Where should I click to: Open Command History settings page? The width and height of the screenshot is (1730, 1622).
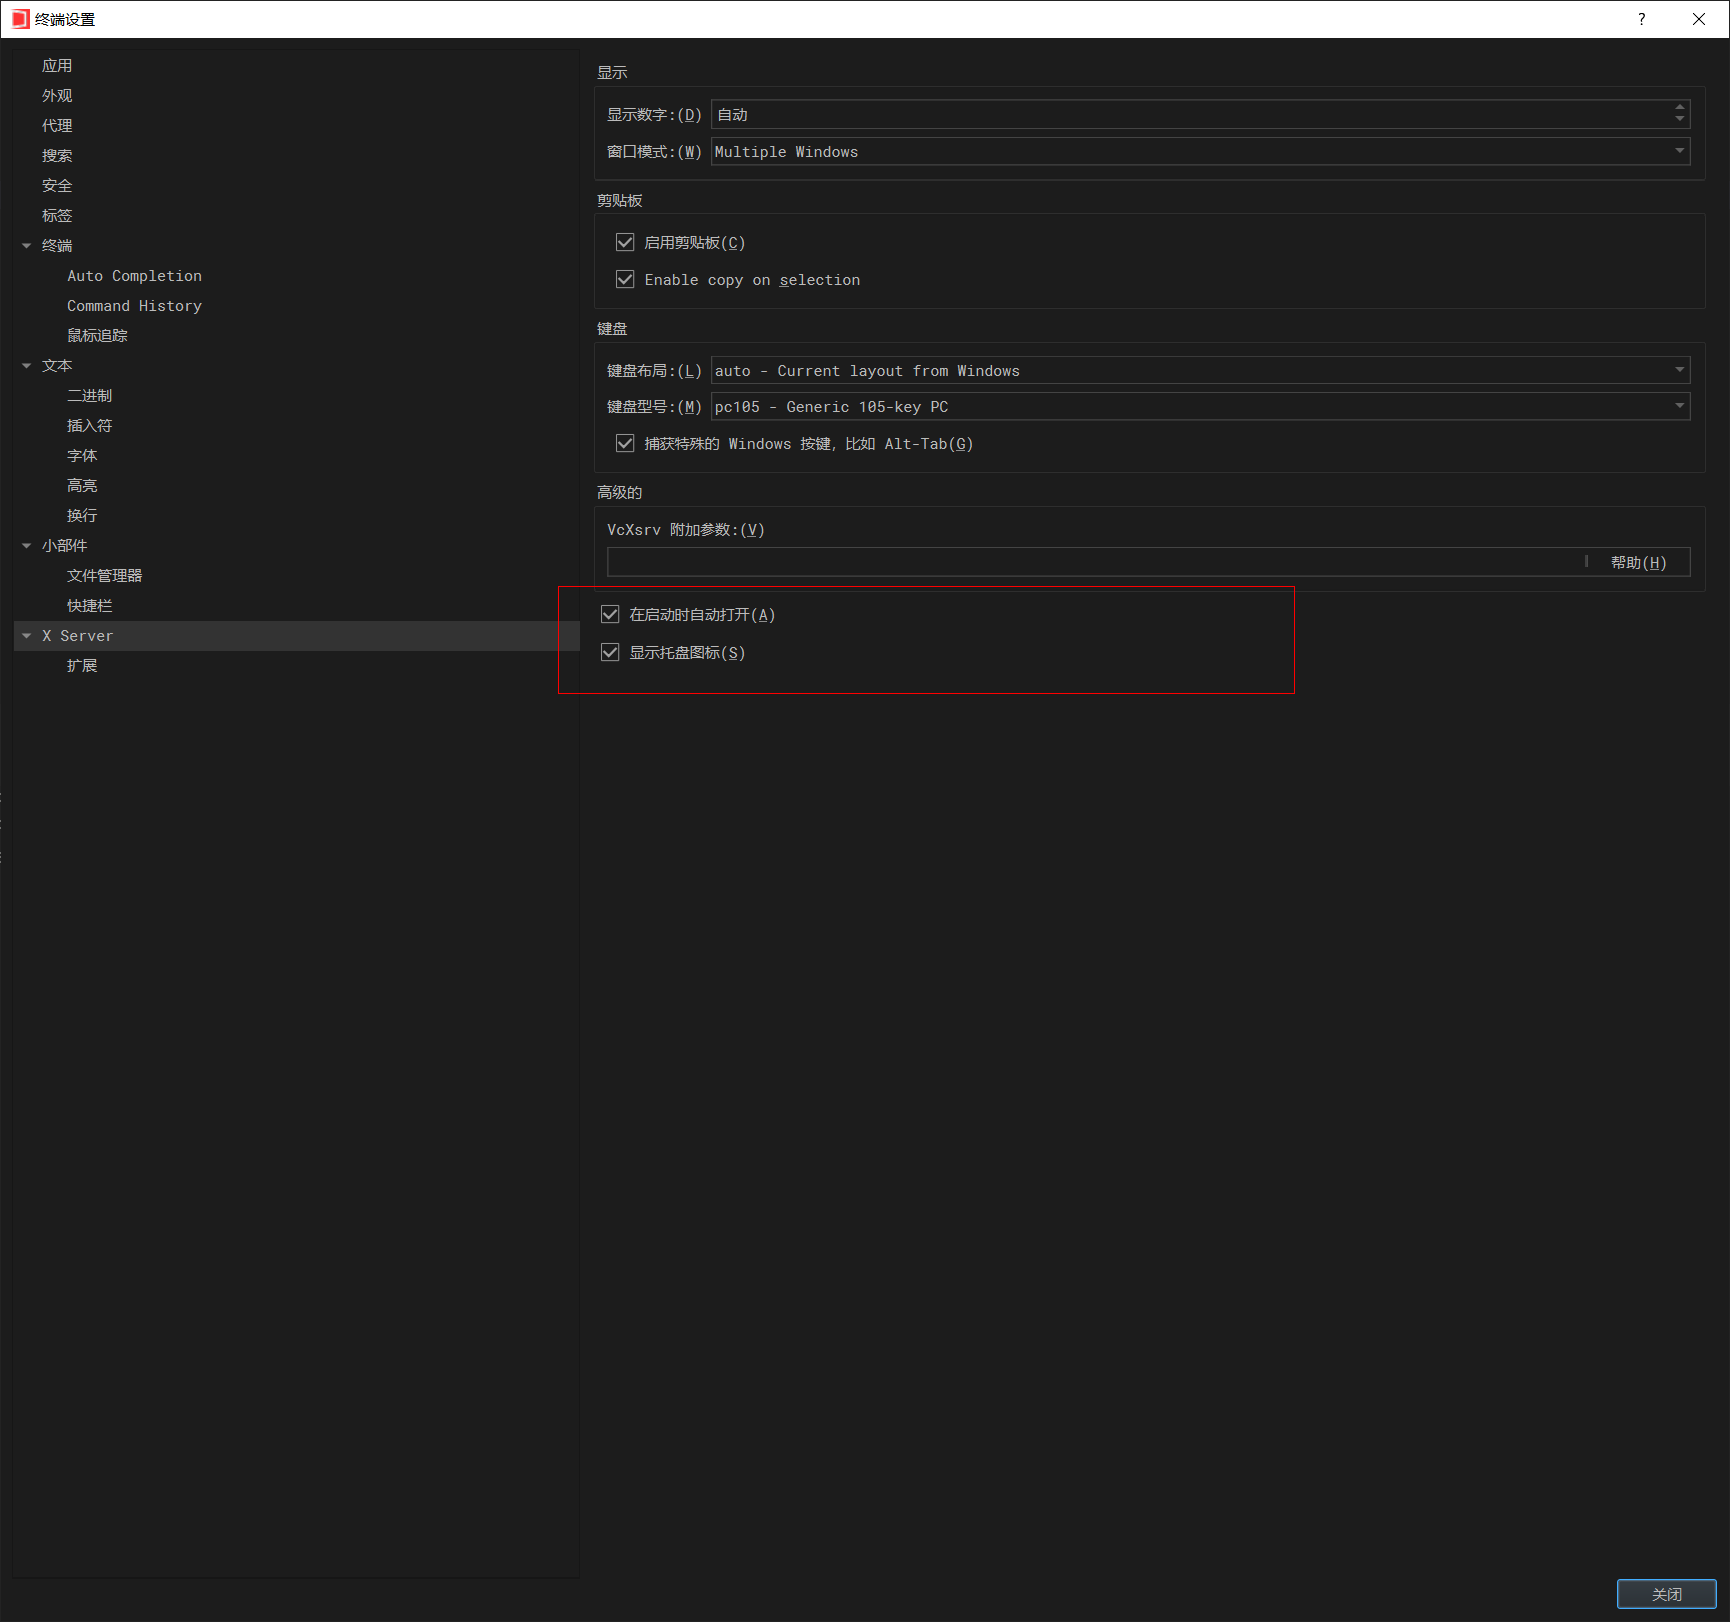pyautogui.click(x=134, y=306)
